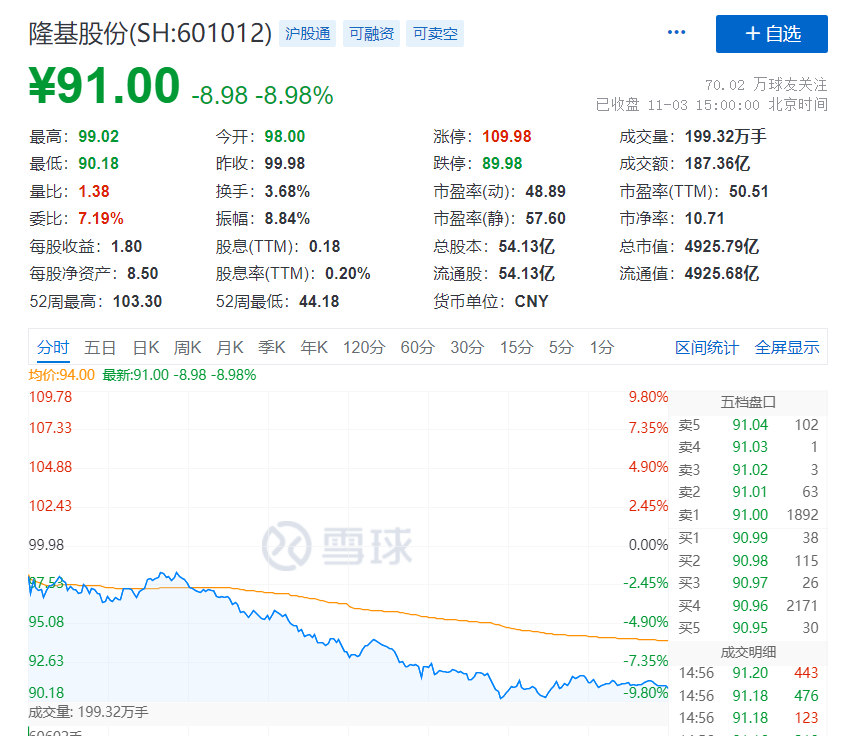Click the 成交量 value 199.32万手 in stats
850x736 pixels.
pyautogui.click(x=725, y=136)
